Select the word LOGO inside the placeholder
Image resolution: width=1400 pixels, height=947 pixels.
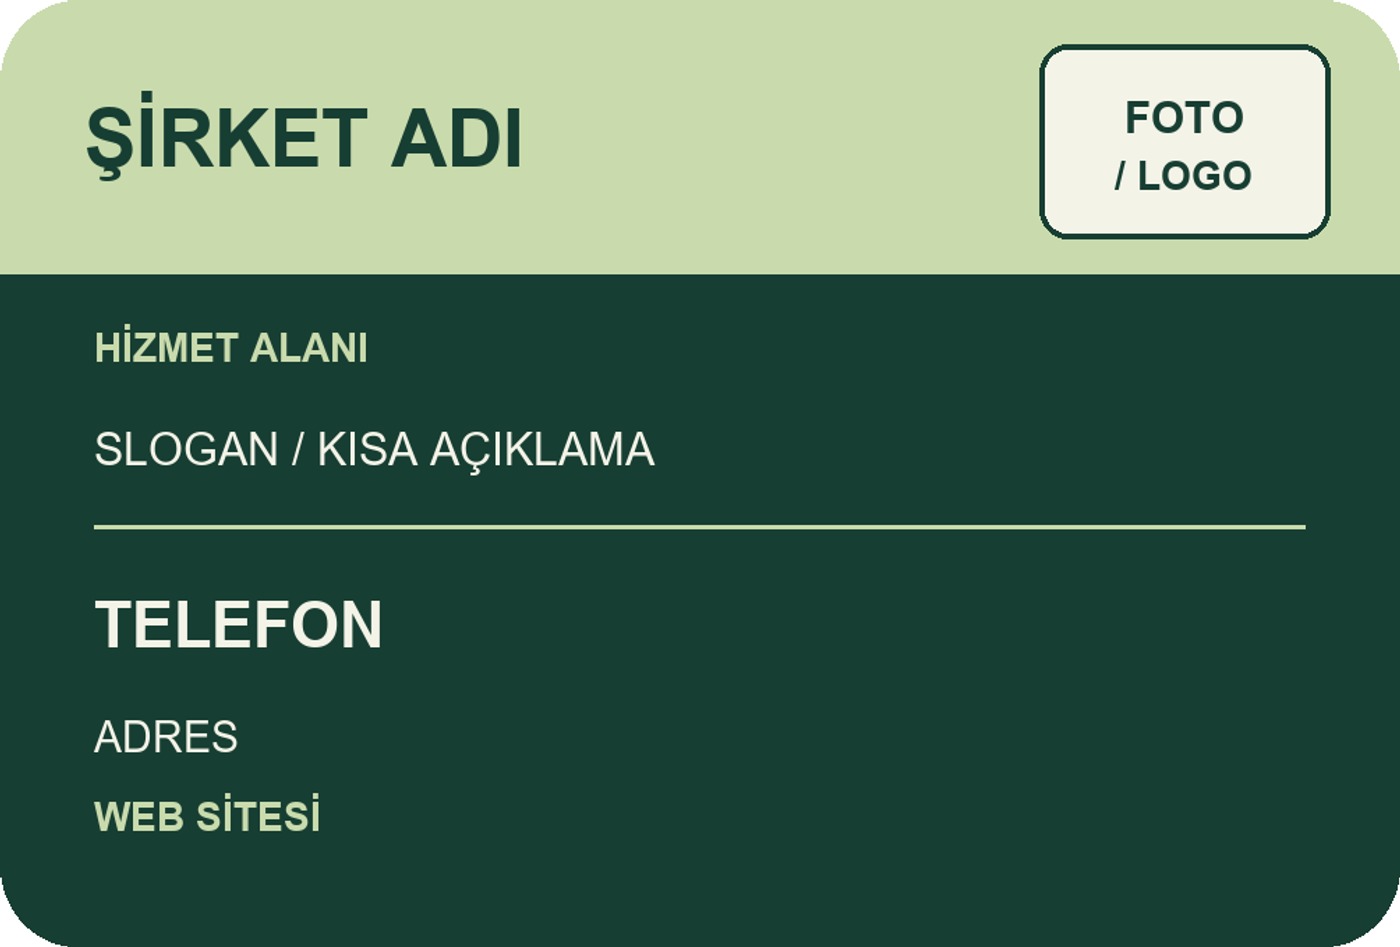(1194, 176)
